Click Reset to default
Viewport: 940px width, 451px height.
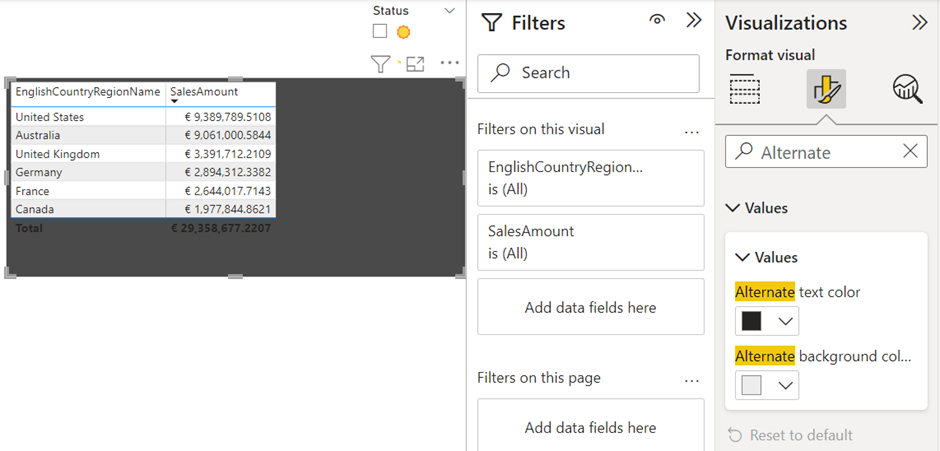point(790,435)
